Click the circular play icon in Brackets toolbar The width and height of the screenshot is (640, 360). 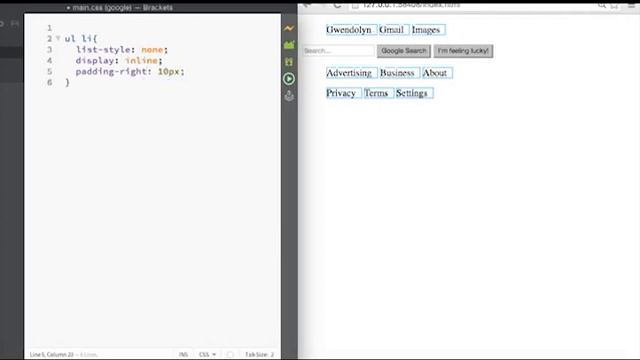[x=289, y=79]
